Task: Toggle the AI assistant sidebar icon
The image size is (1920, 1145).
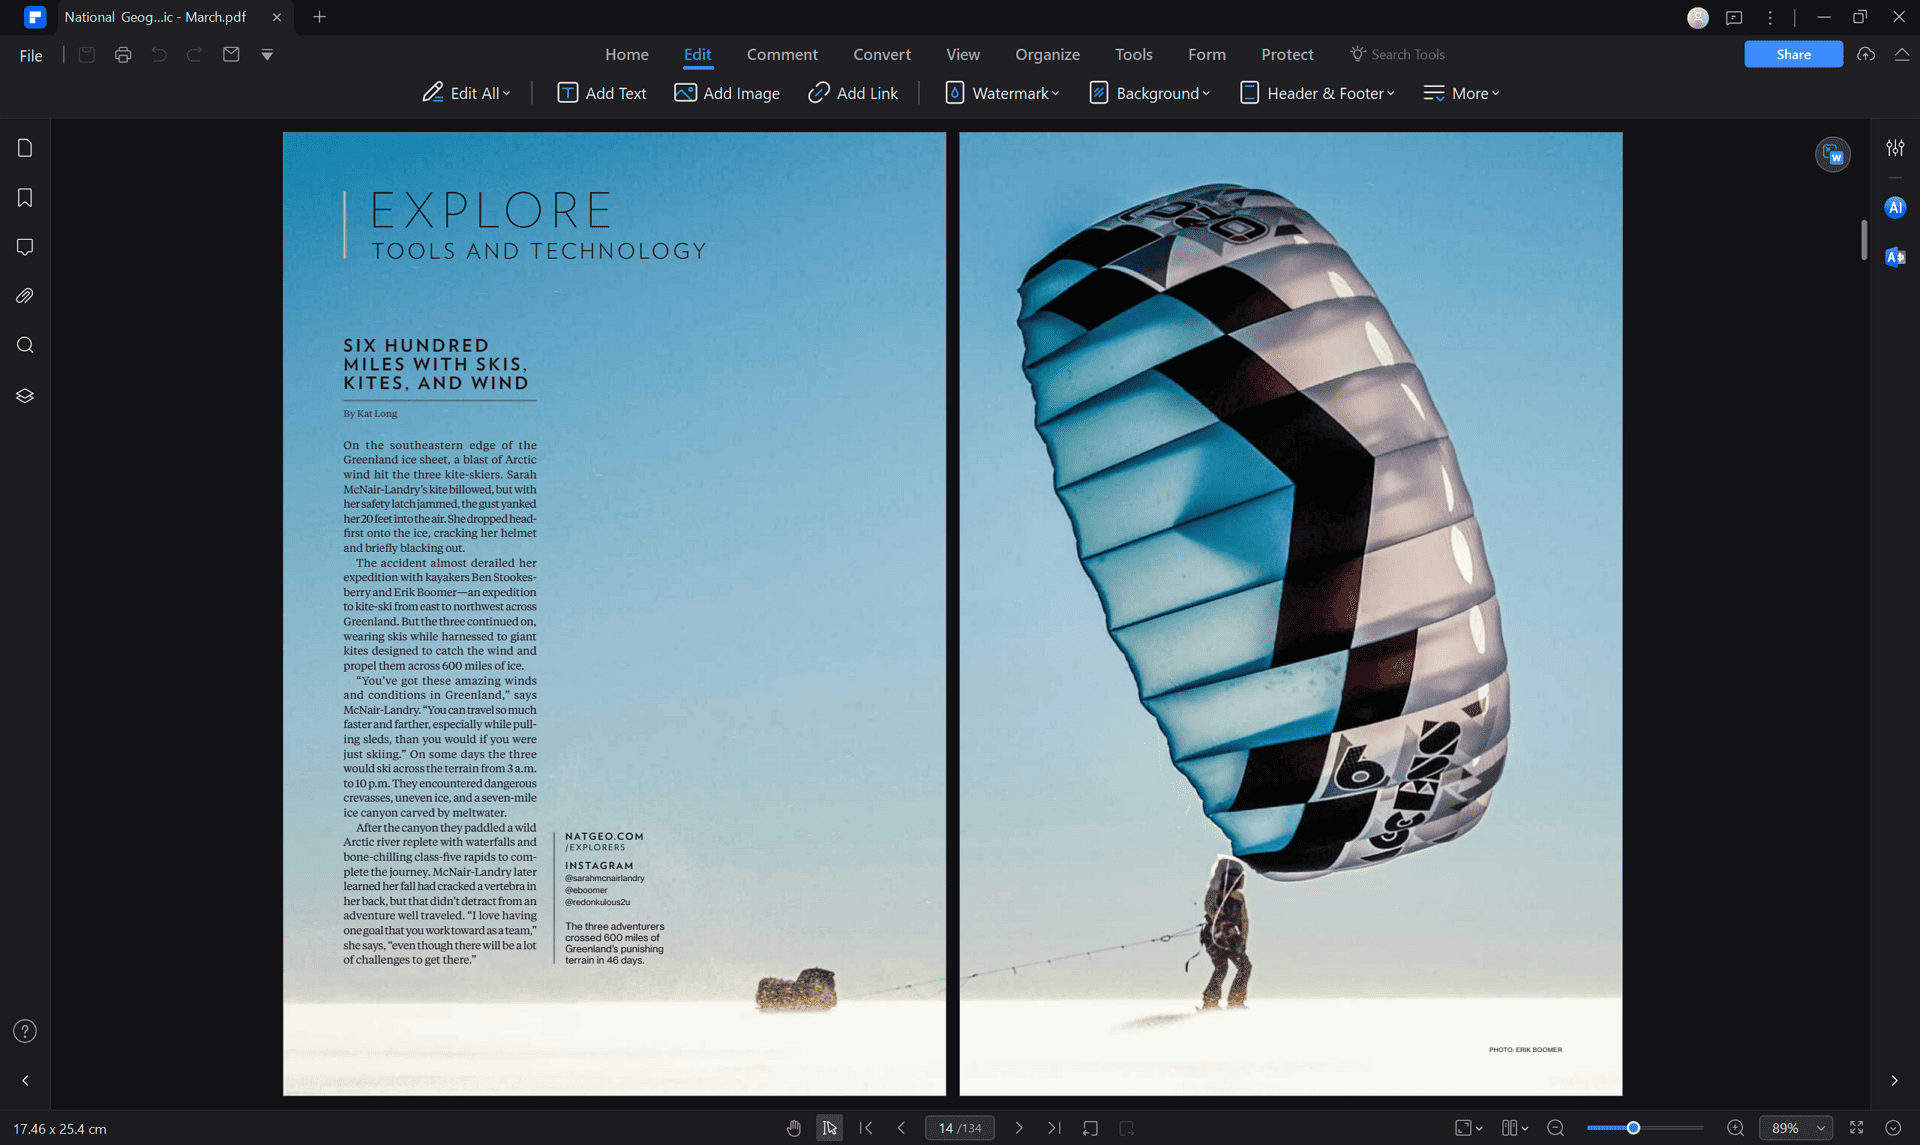Action: [x=1895, y=207]
